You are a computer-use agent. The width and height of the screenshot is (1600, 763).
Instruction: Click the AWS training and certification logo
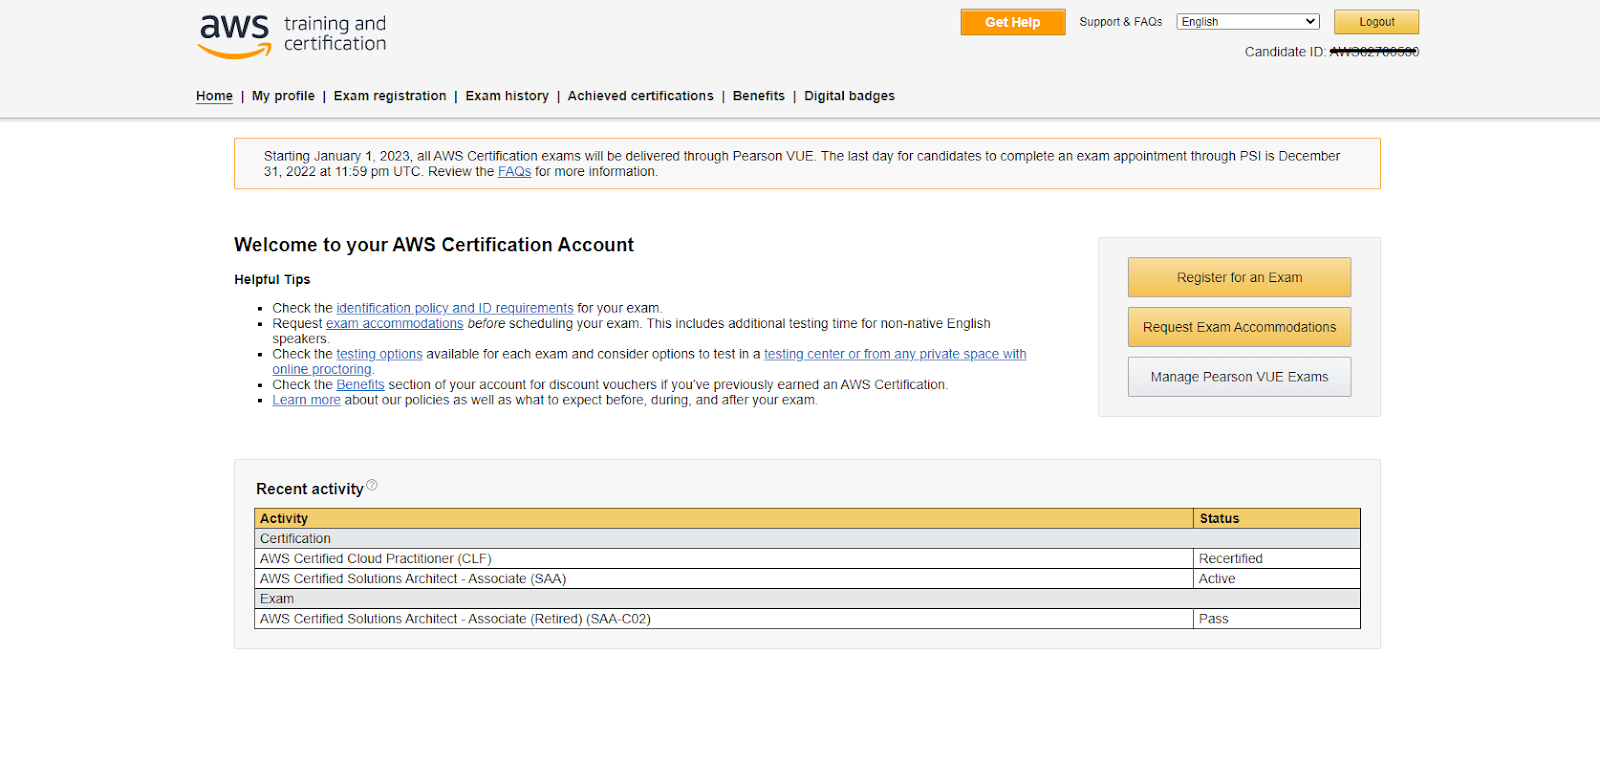(x=292, y=36)
